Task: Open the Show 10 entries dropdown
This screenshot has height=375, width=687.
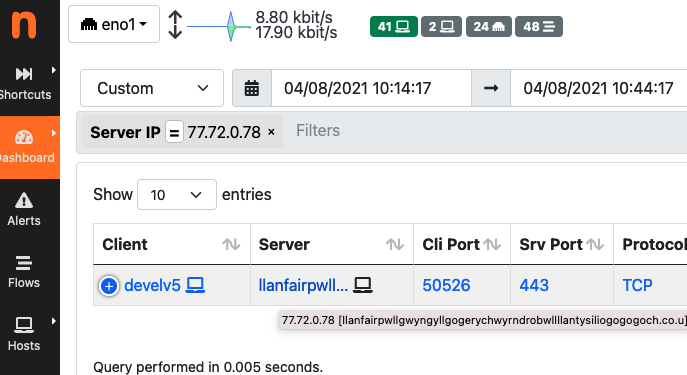Action: 177,195
